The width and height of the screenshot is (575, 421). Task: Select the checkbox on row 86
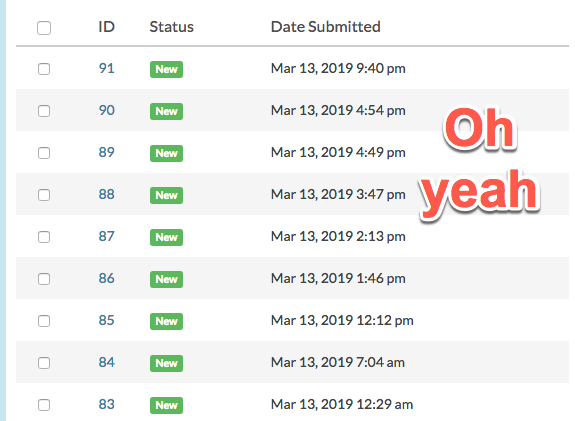tap(44, 279)
